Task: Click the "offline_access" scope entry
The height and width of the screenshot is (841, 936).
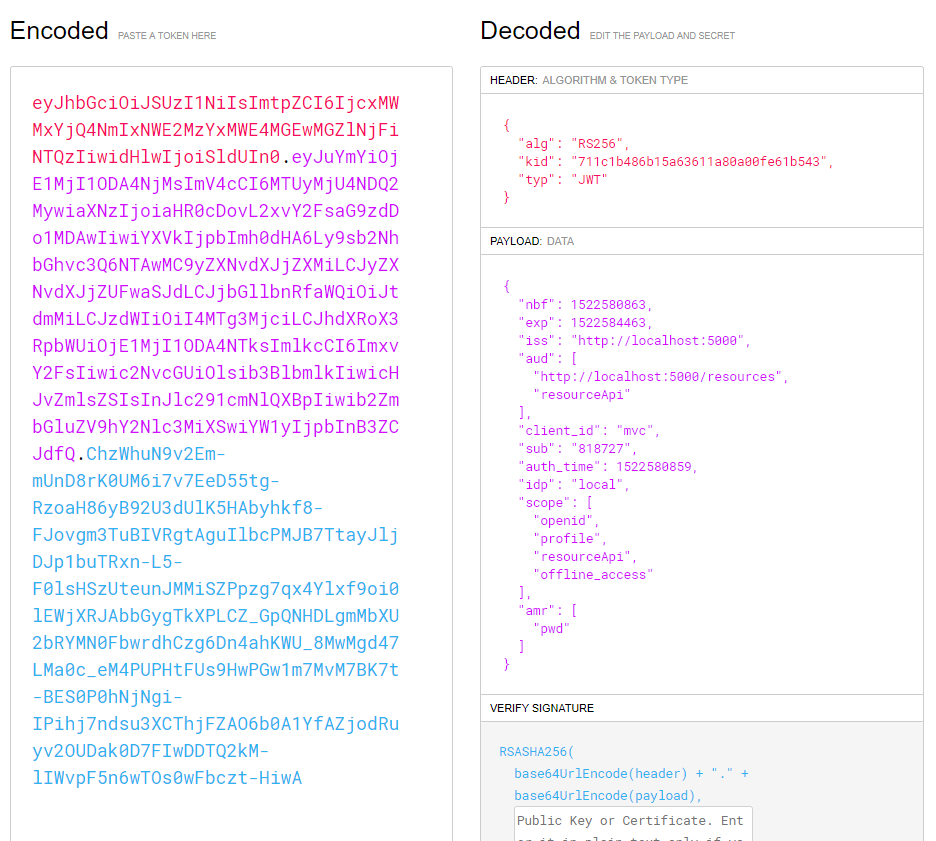Action: [x=595, y=574]
